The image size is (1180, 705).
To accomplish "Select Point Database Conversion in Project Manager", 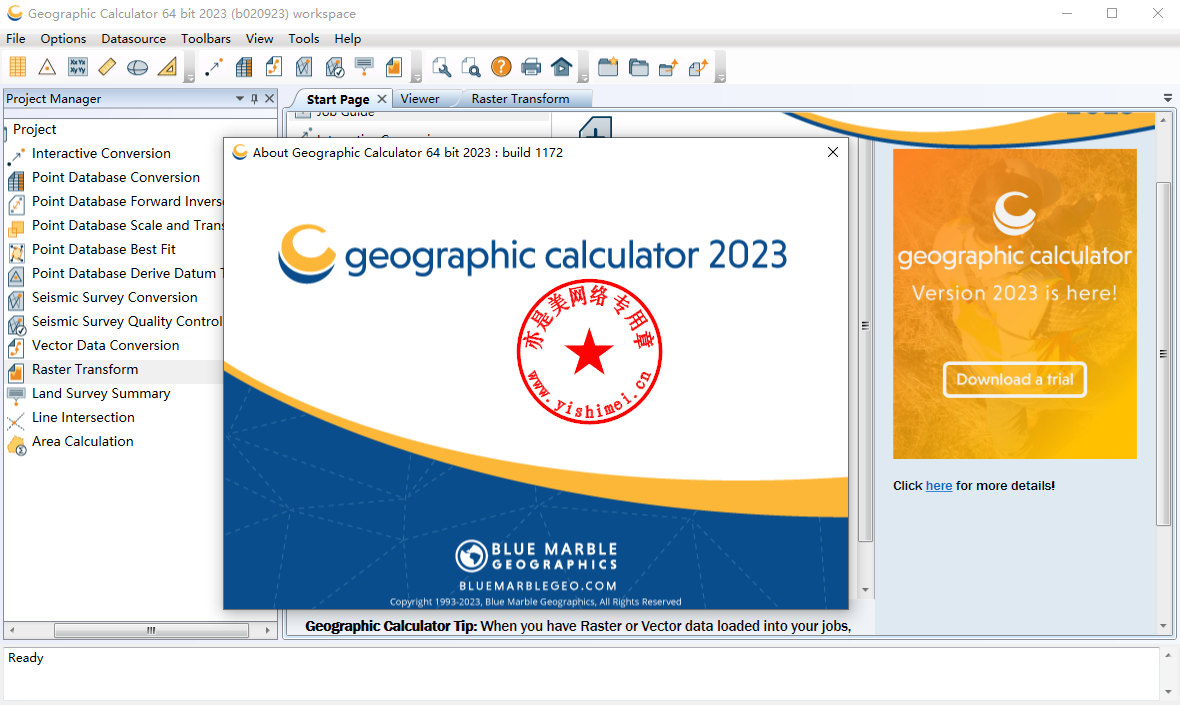I will (116, 178).
